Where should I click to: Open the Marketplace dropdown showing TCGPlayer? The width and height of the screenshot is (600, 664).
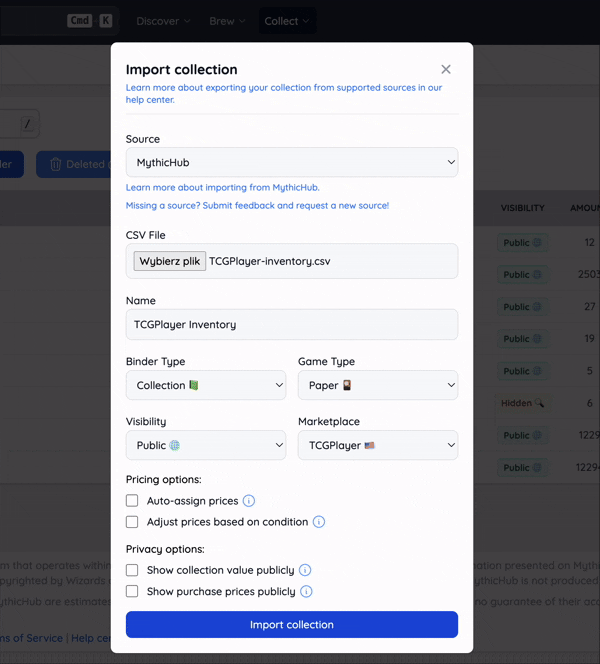pyautogui.click(x=377, y=445)
